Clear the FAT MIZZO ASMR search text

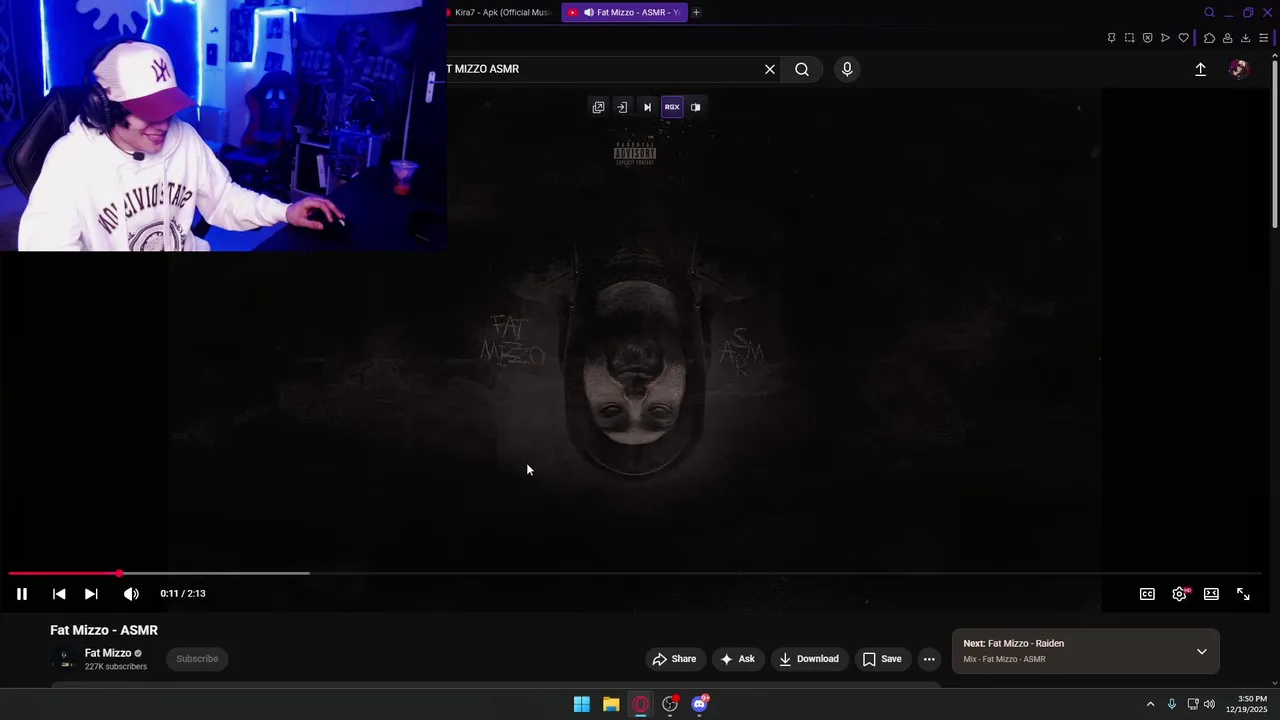pos(770,69)
